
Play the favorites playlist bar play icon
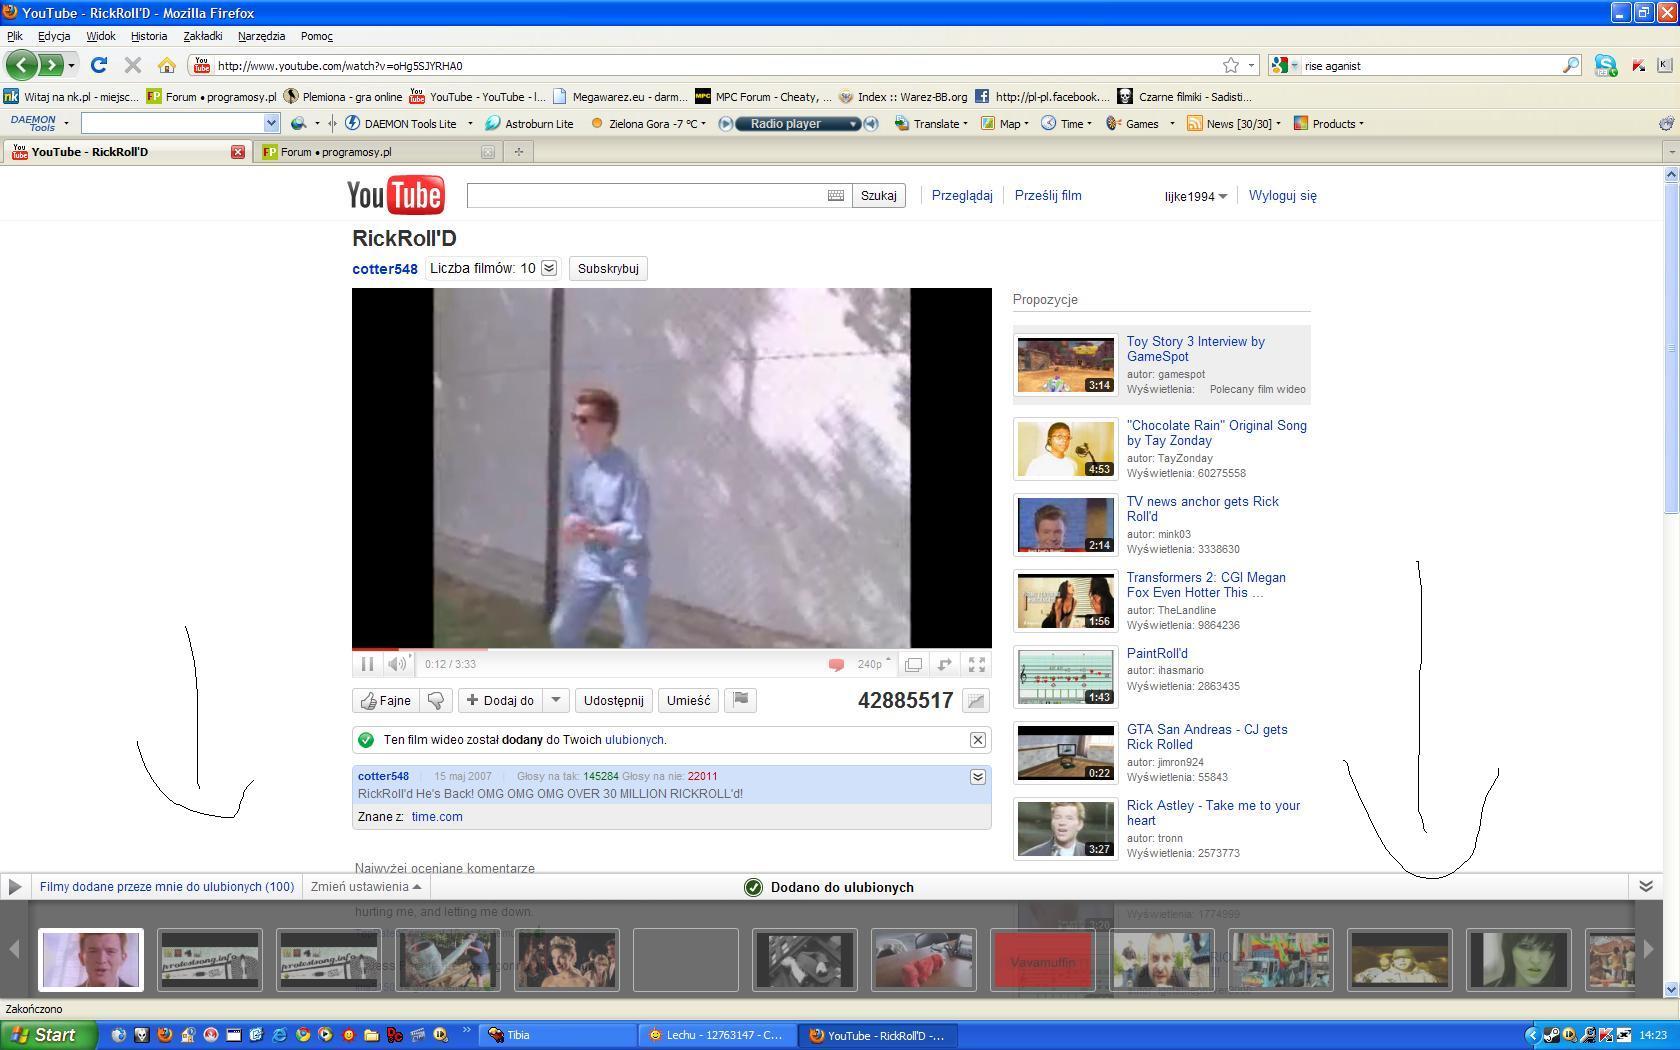point(14,887)
